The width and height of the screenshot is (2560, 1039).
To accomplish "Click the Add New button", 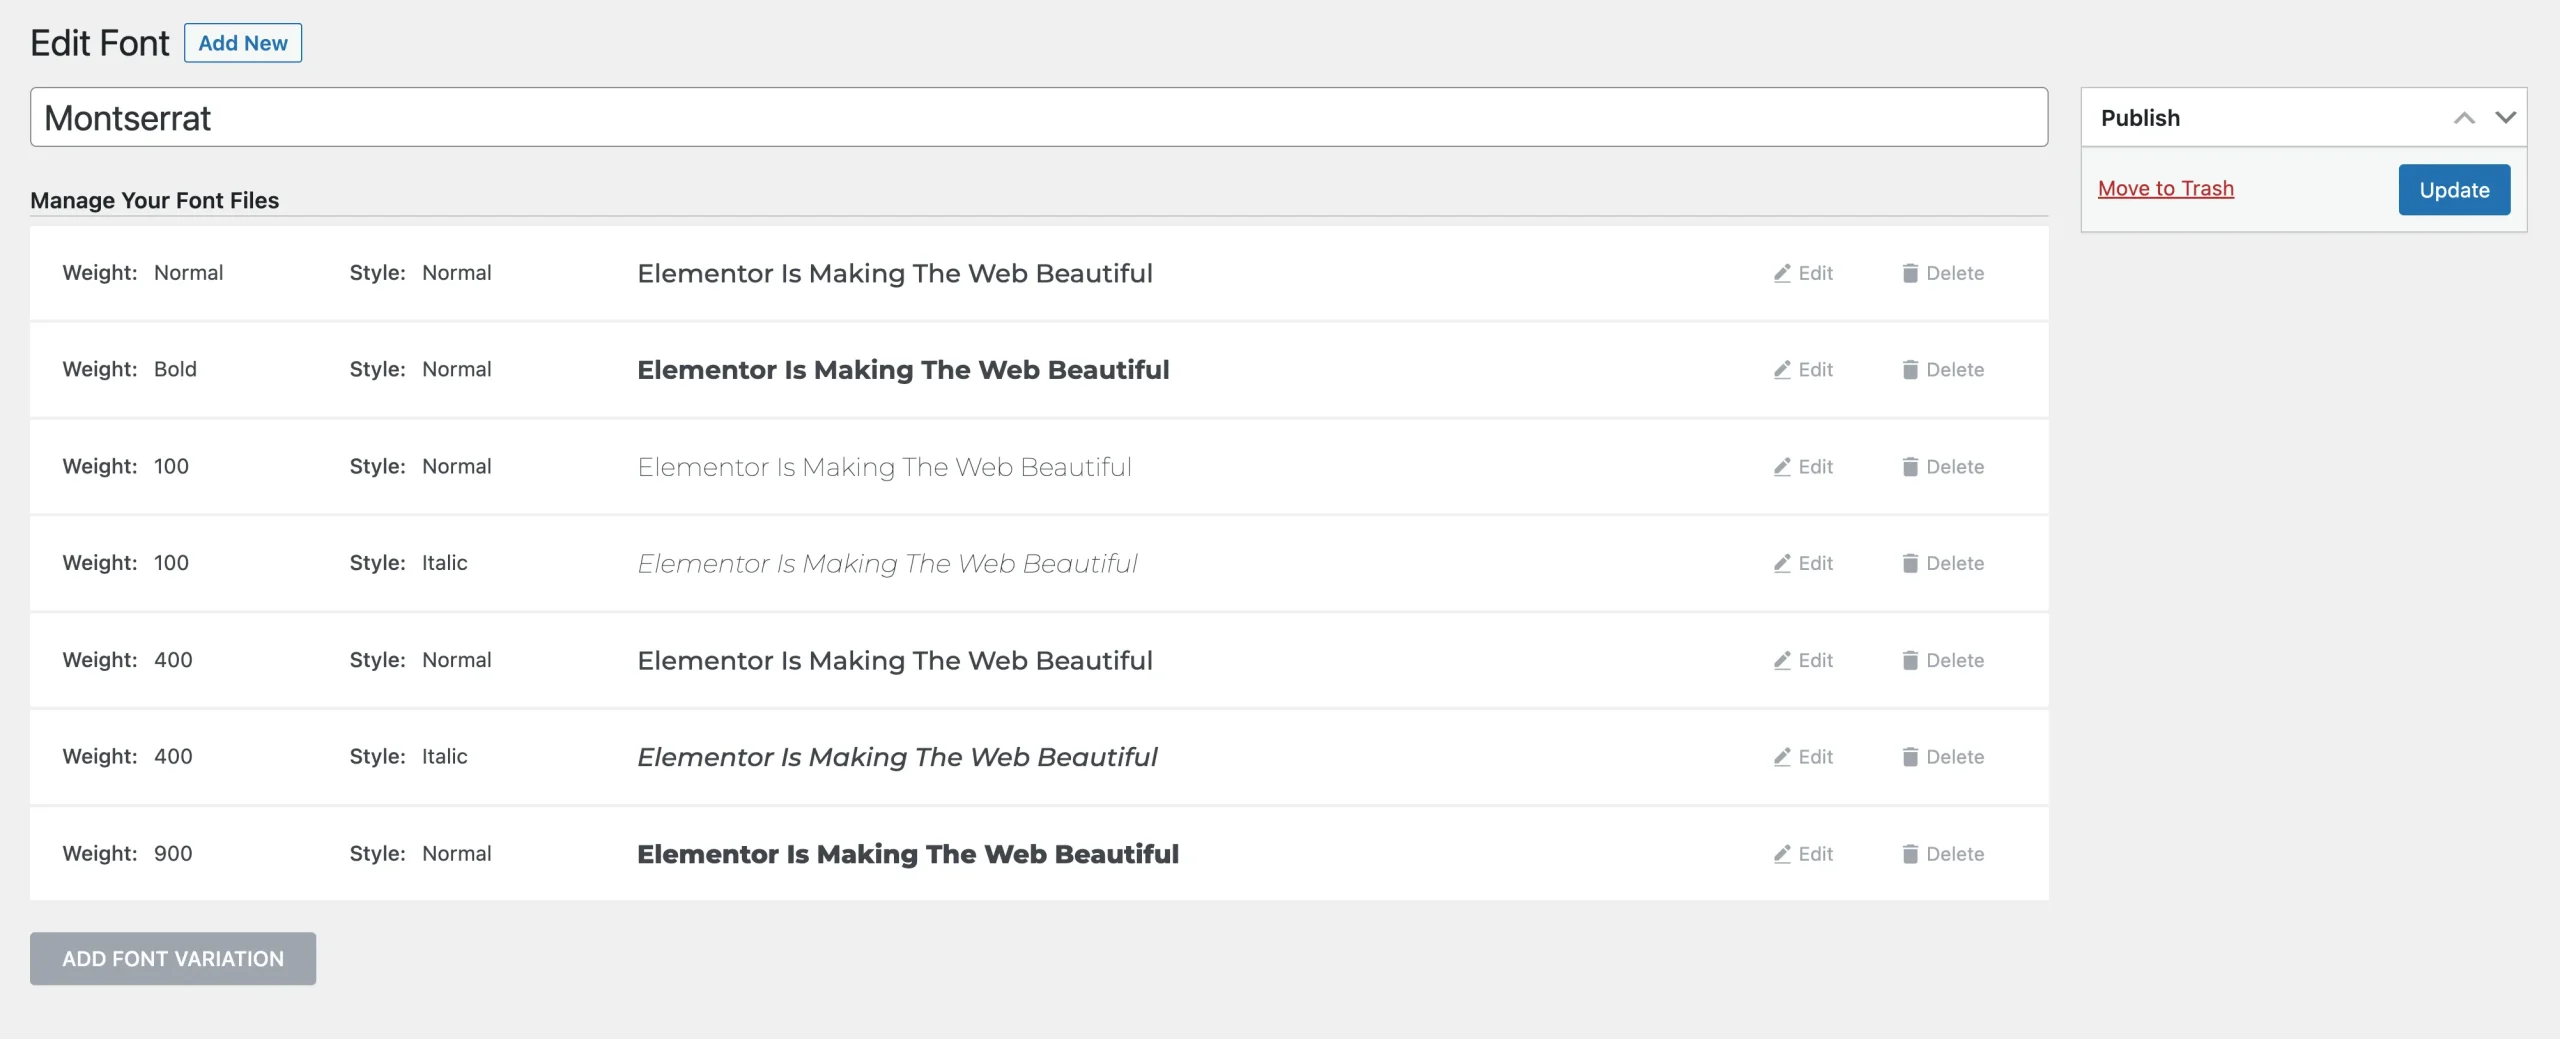I will pos(242,43).
